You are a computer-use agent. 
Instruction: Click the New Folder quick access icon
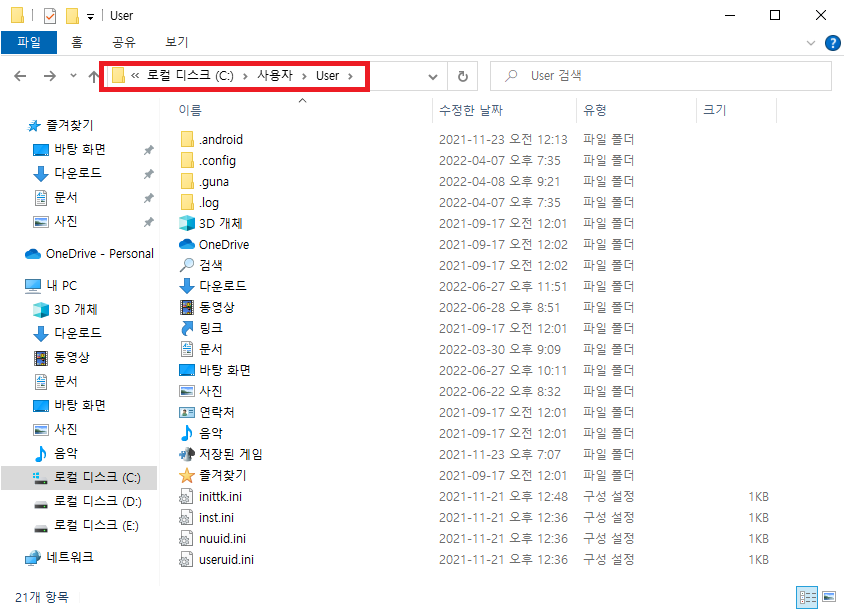tap(72, 16)
